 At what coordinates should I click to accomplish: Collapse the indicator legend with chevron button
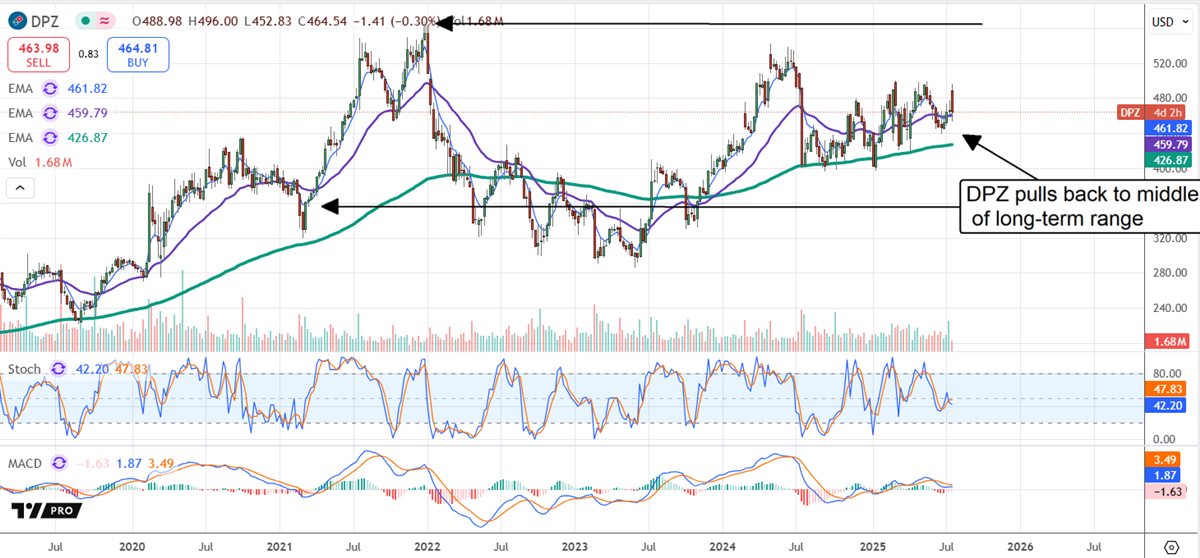[x=20, y=188]
